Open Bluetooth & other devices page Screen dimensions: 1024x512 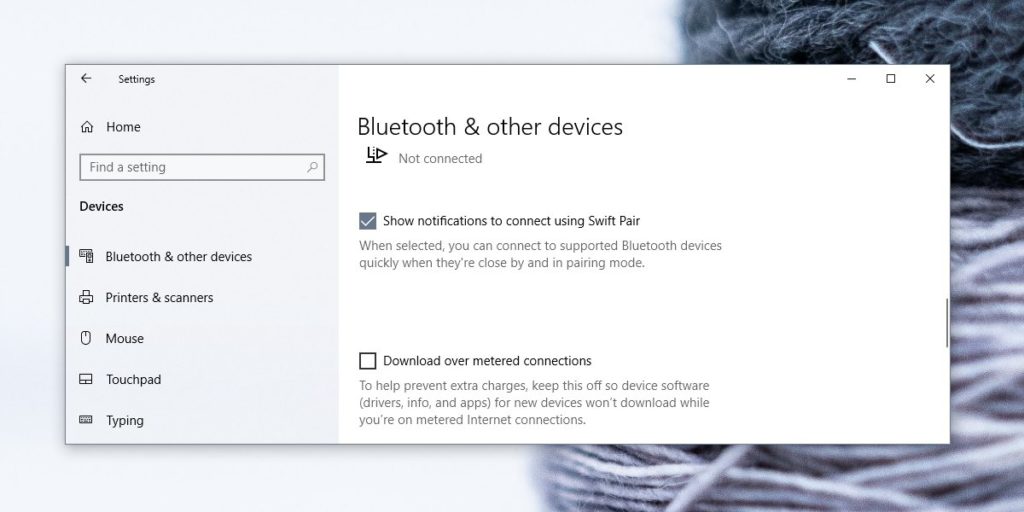[178, 256]
